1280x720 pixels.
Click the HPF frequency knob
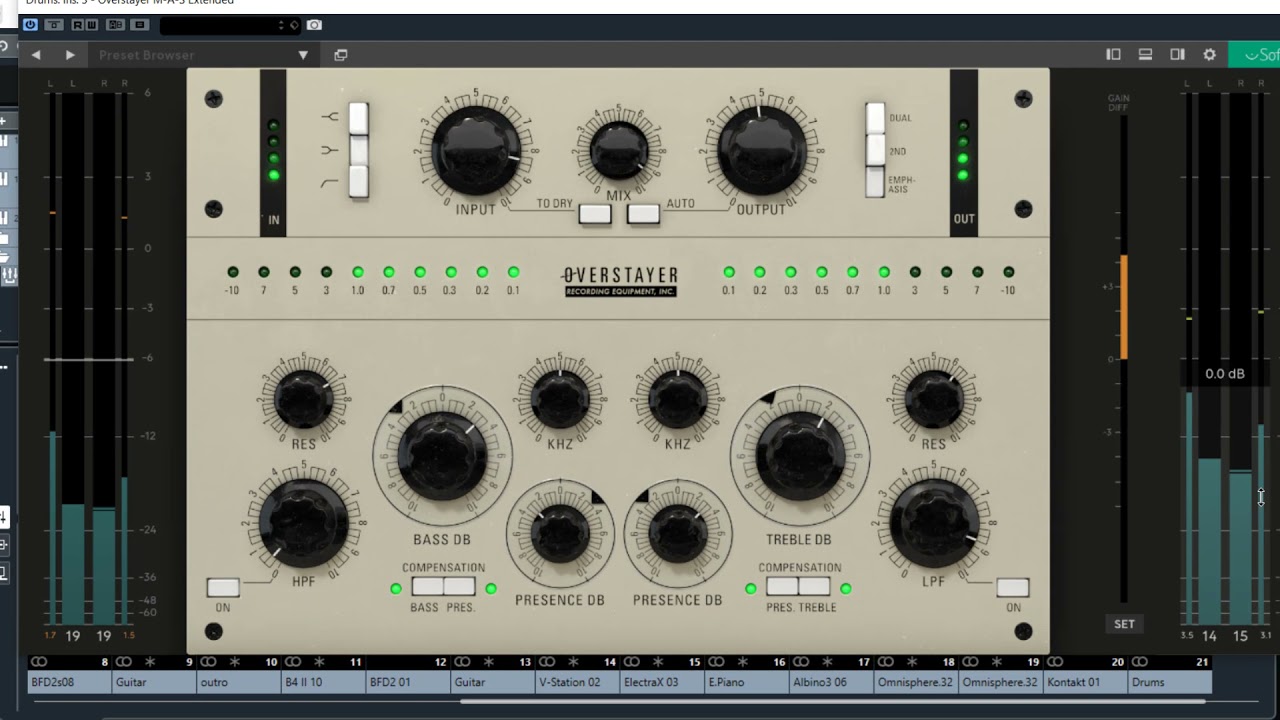303,522
